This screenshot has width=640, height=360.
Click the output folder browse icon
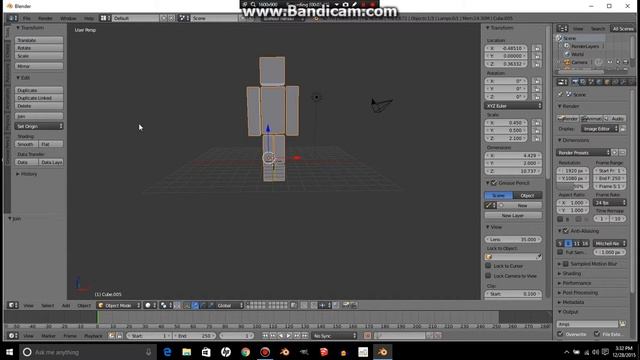[x=622, y=324]
